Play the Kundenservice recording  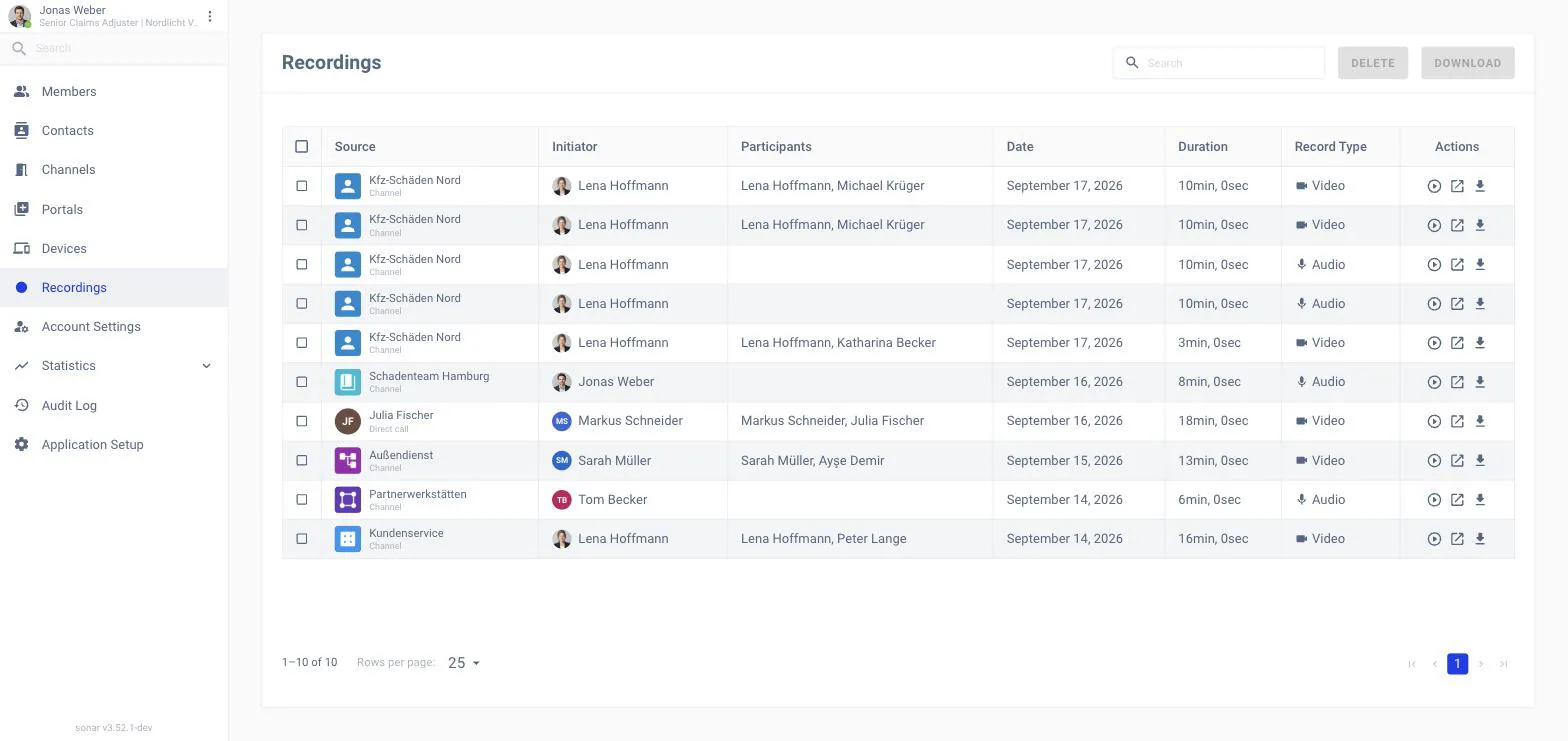coord(1434,539)
